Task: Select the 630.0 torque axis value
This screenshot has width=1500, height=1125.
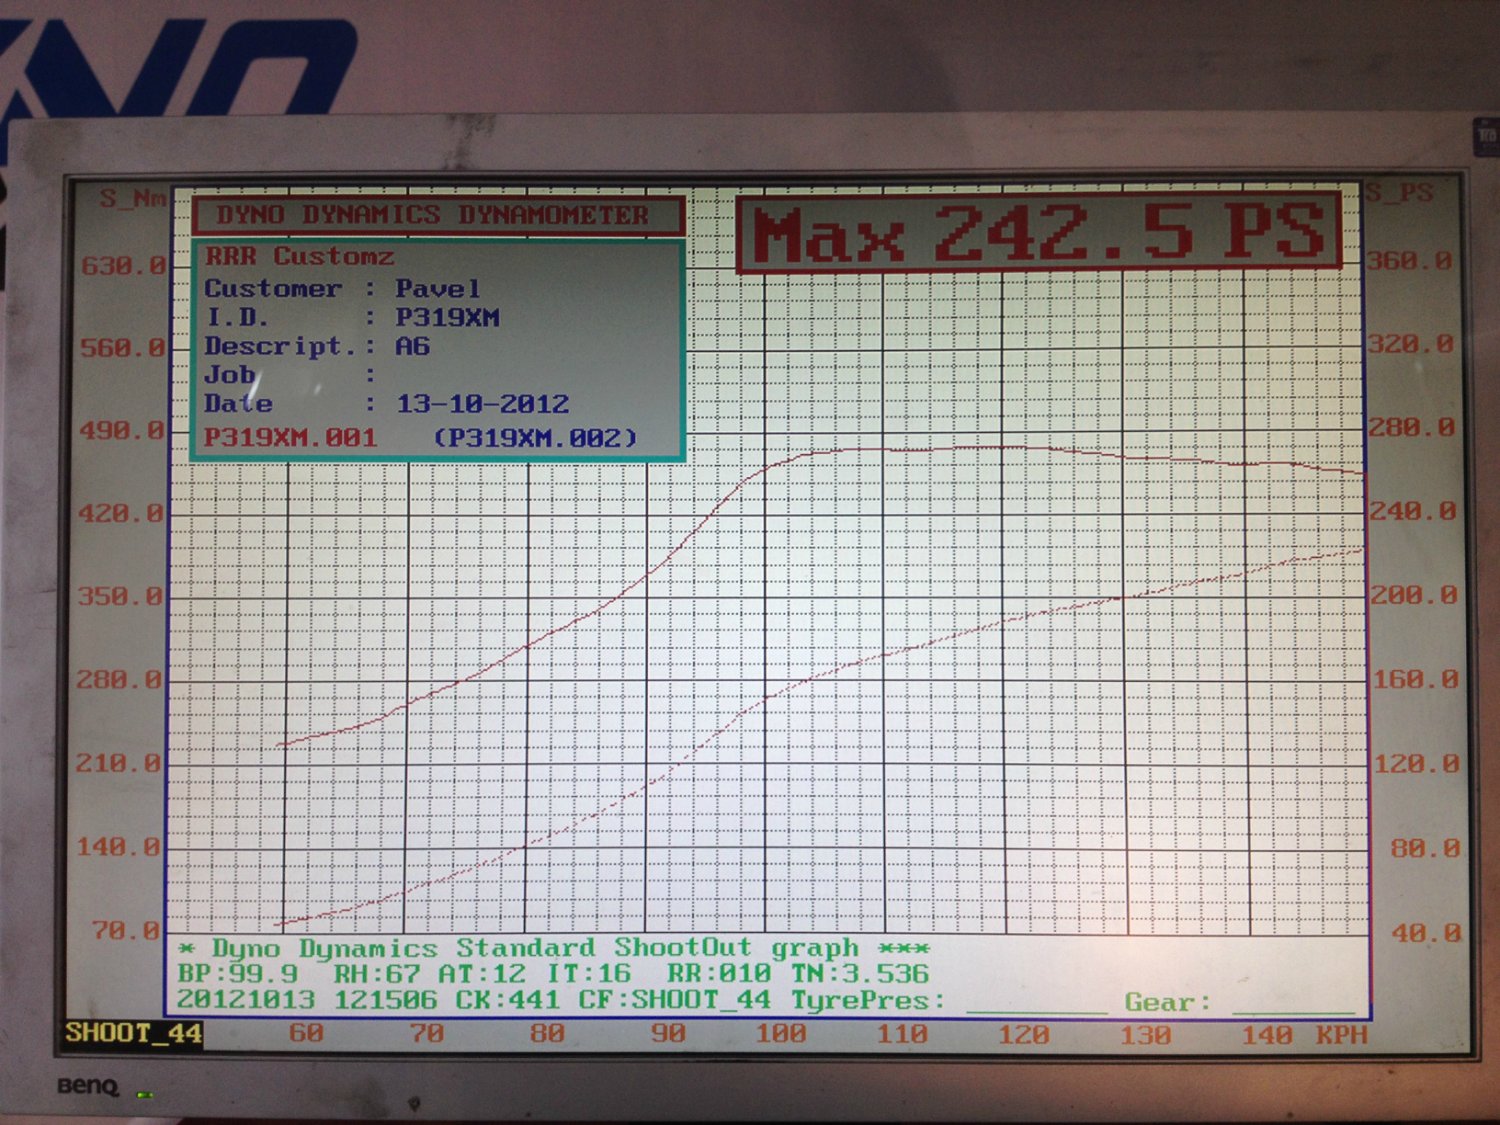Action: point(124,266)
